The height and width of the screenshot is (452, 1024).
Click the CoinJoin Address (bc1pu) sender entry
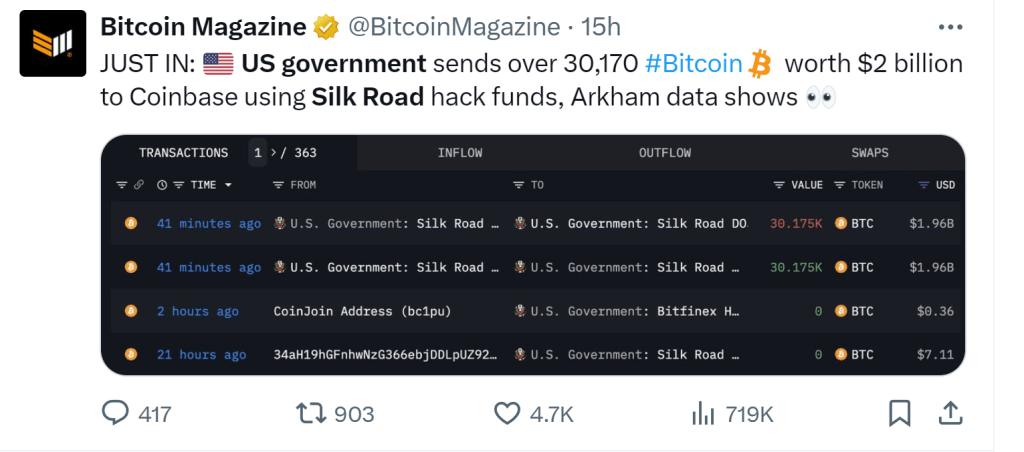pos(362,311)
